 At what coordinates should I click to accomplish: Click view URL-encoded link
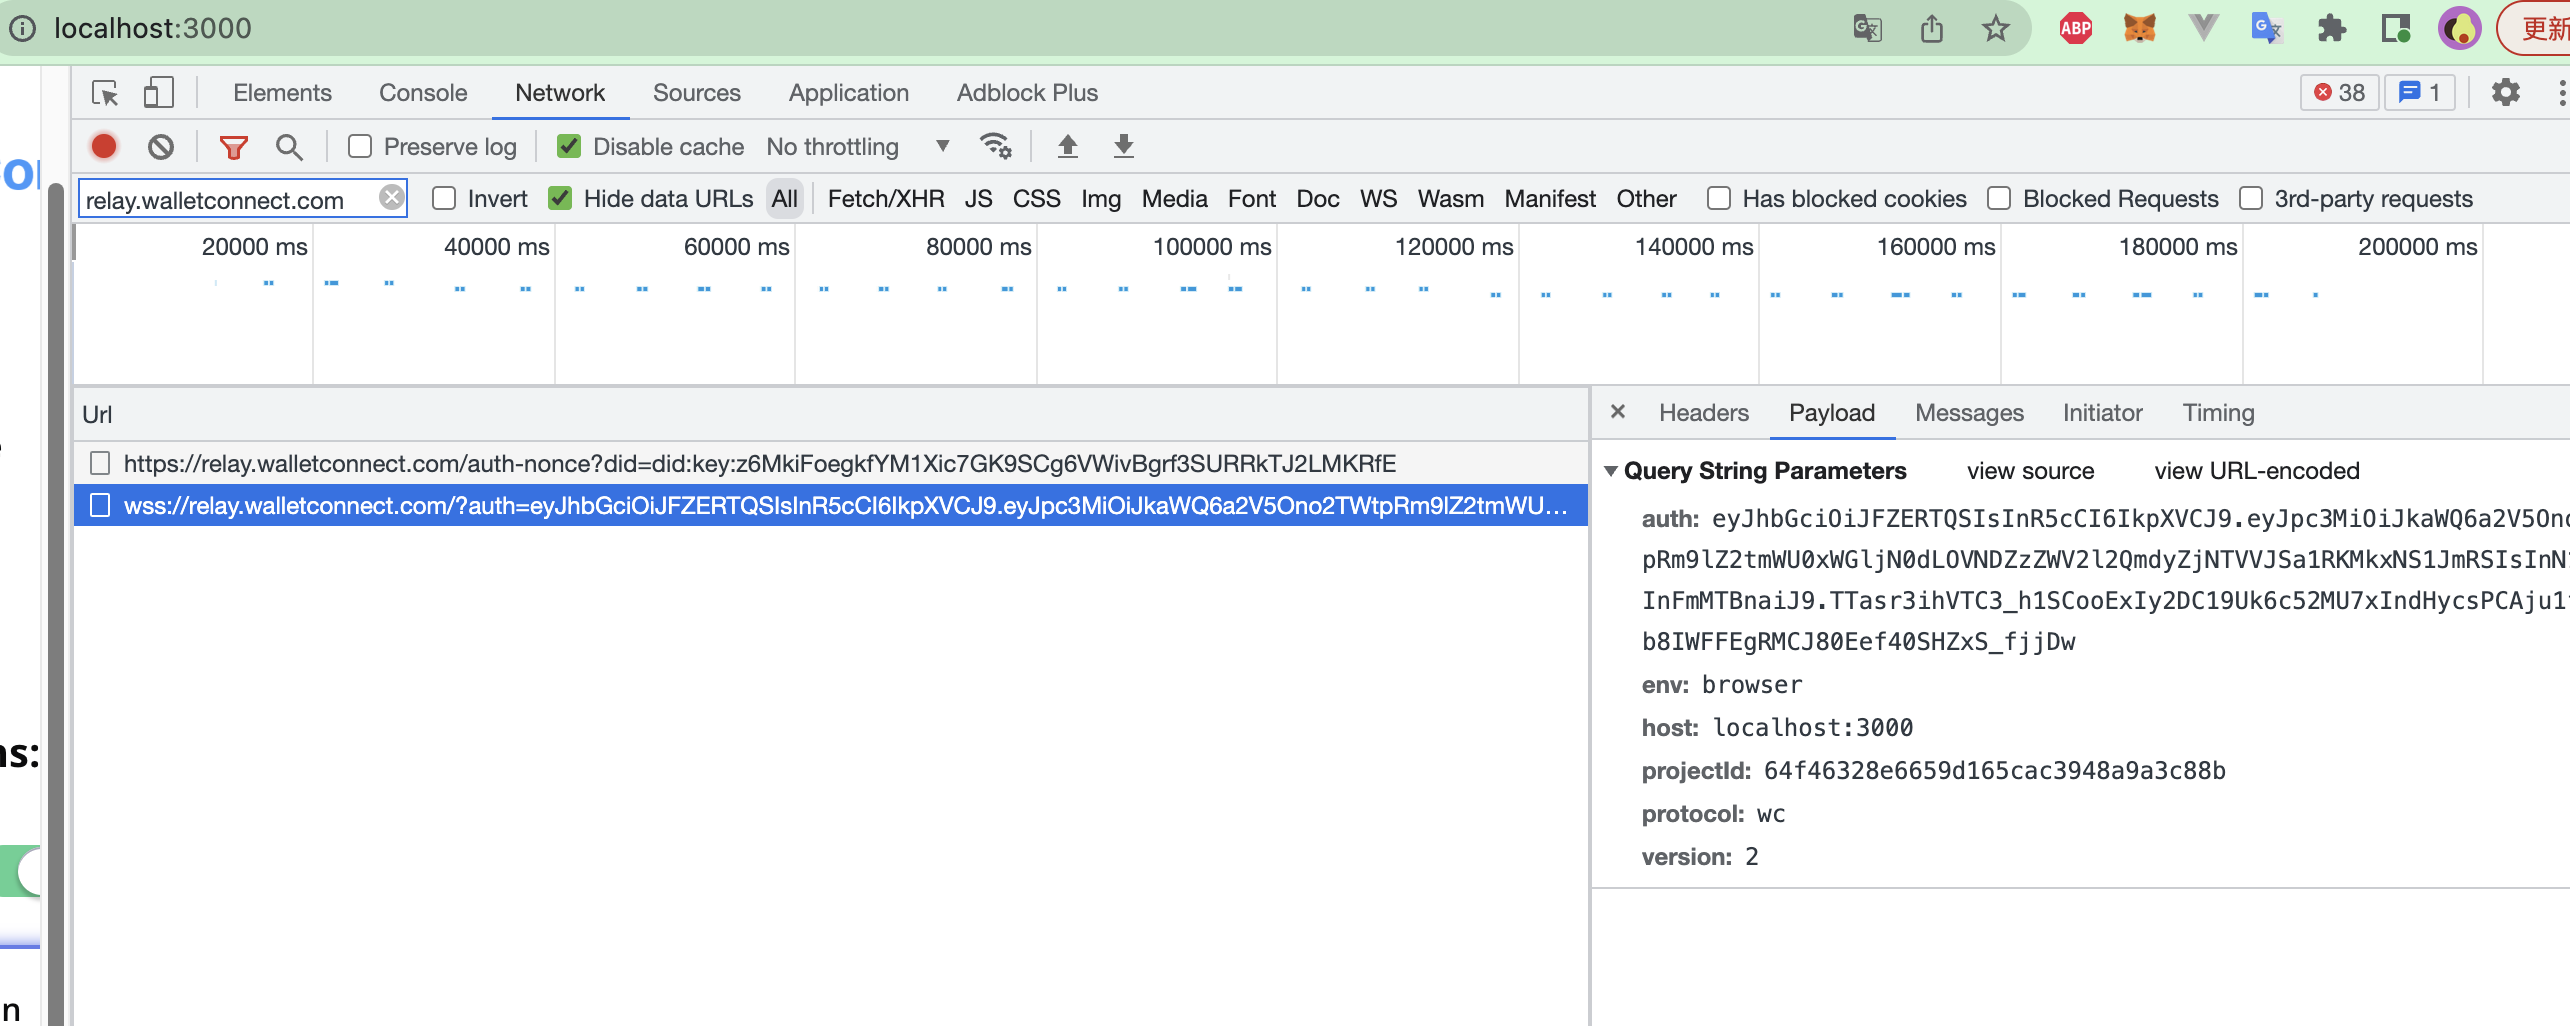click(x=2257, y=471)
